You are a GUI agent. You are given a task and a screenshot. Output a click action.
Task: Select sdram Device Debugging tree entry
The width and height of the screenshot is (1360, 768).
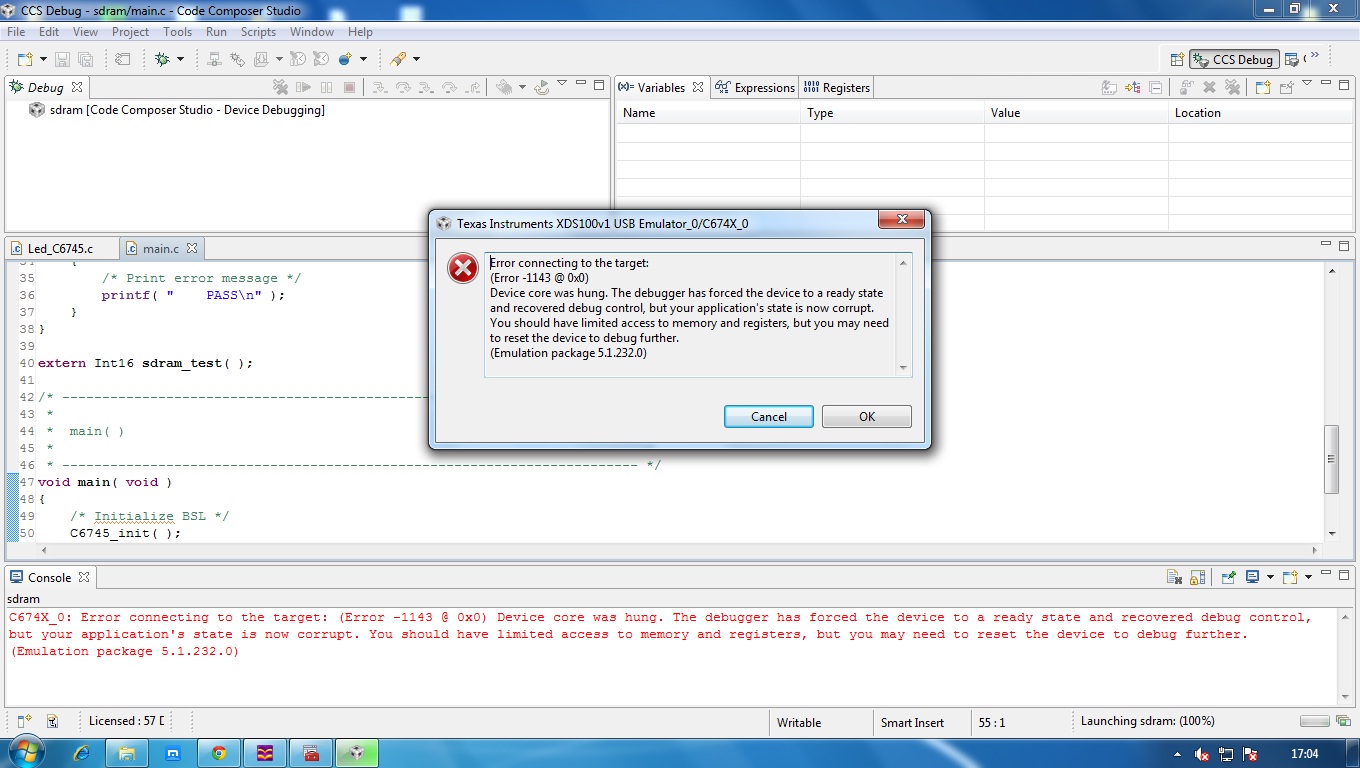click(187, 110)
